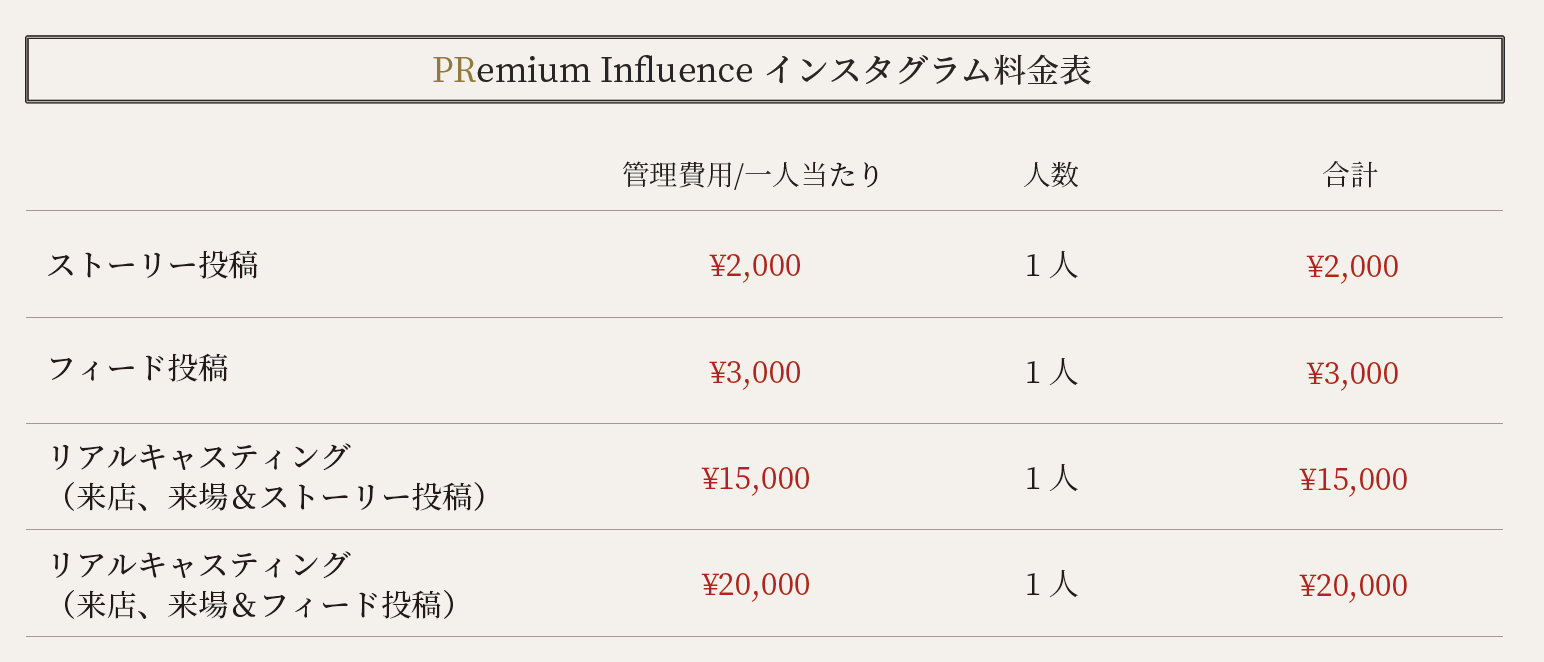Image resolution: width=1544 pixels, height=662 pixels.
Task: Click the 合計 column header
Action: [x=1350, y=175]
